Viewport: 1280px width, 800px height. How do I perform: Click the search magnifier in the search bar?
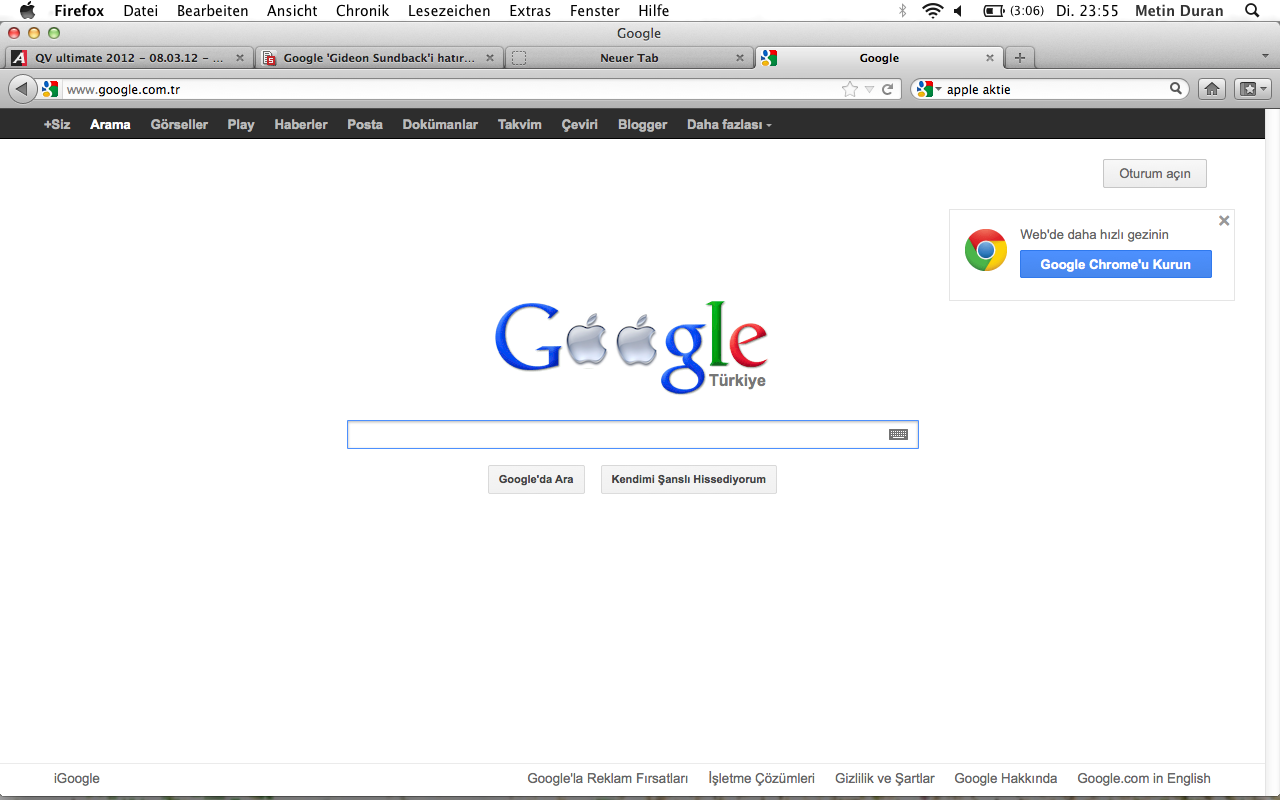coord(1176,89)
